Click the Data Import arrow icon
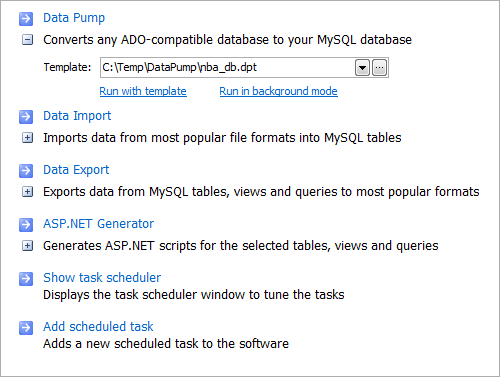 (26, 117)
